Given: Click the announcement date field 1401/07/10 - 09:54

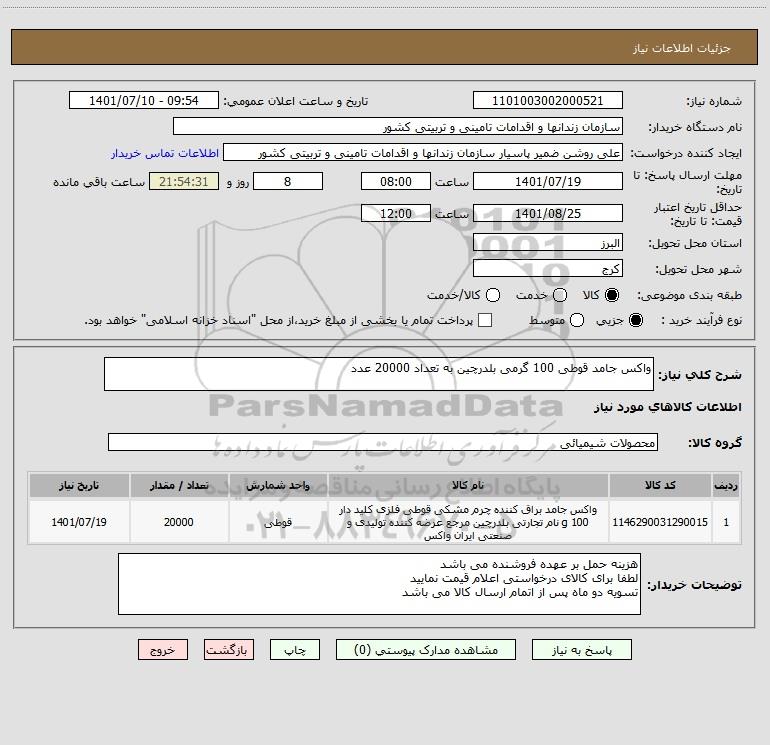Looking at the screenshot, I should pyautogui.click(x=144, y=101).
